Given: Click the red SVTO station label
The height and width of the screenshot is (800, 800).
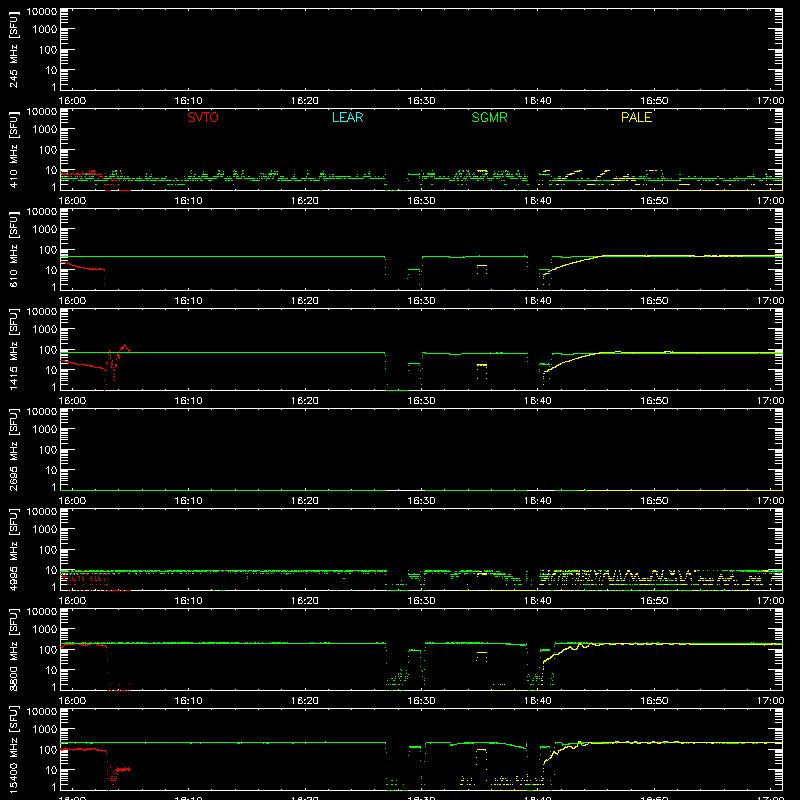Looking at the screenshot, I should [x=203, y=117].
